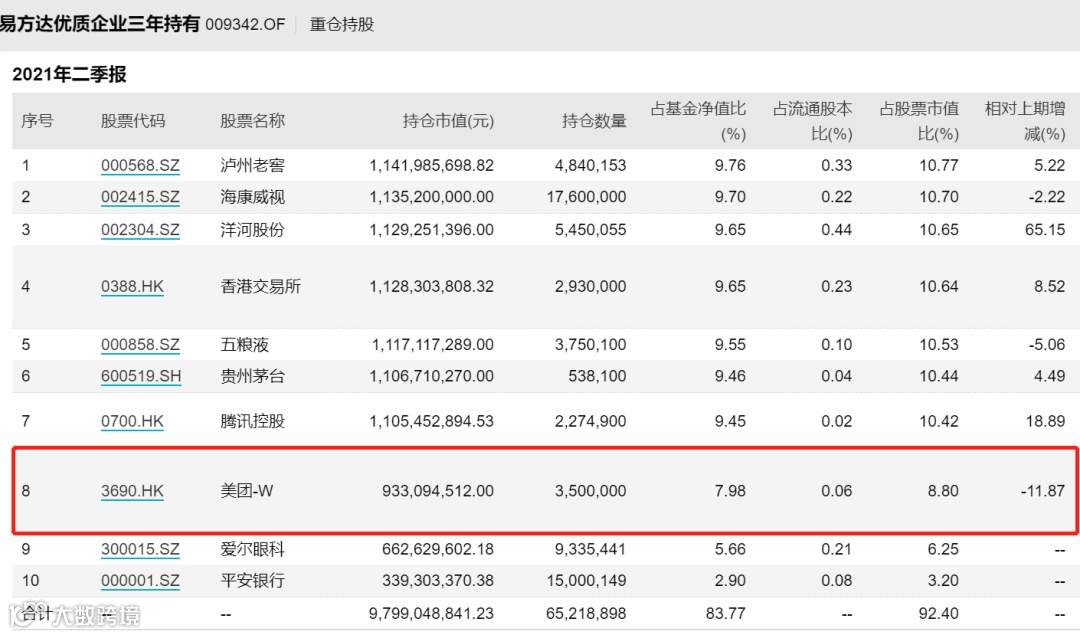Open stock code link 0700.HK
Image resolution: width=1080 pixels, height=635 pixels.
132,421
